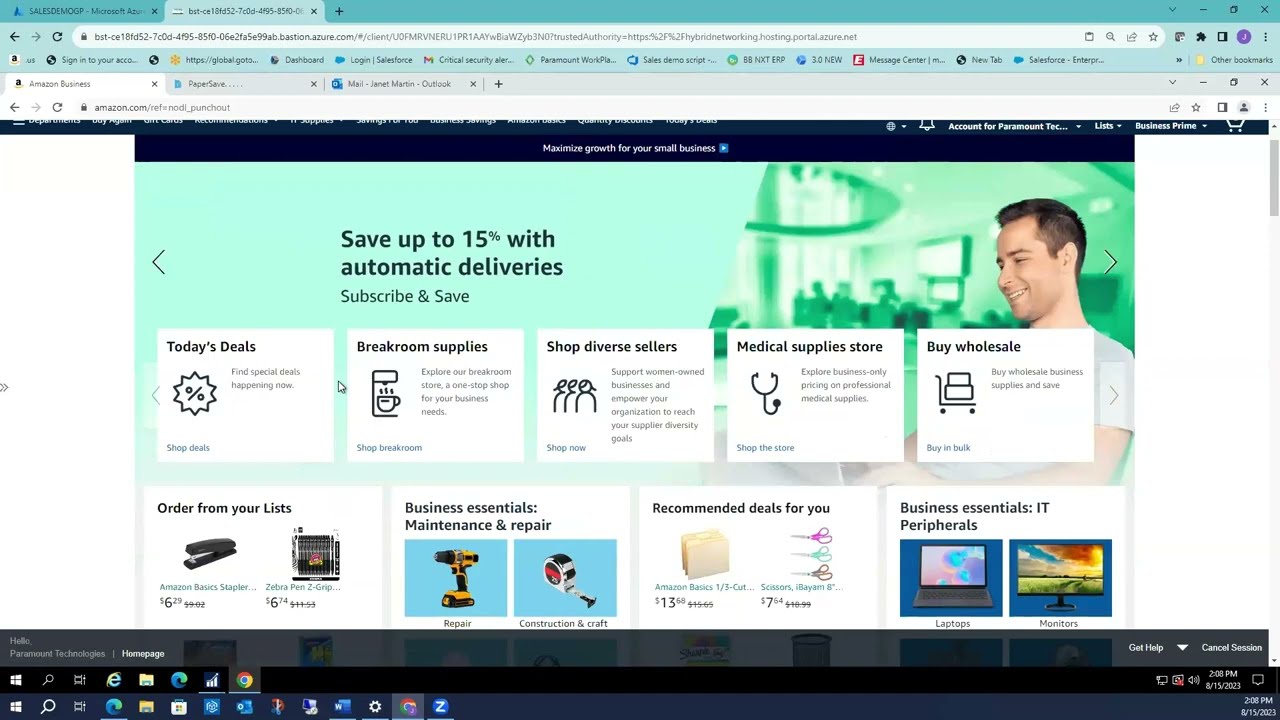
Task: Open the Laptops category thumbnail
Action: [x=951, y=578]
